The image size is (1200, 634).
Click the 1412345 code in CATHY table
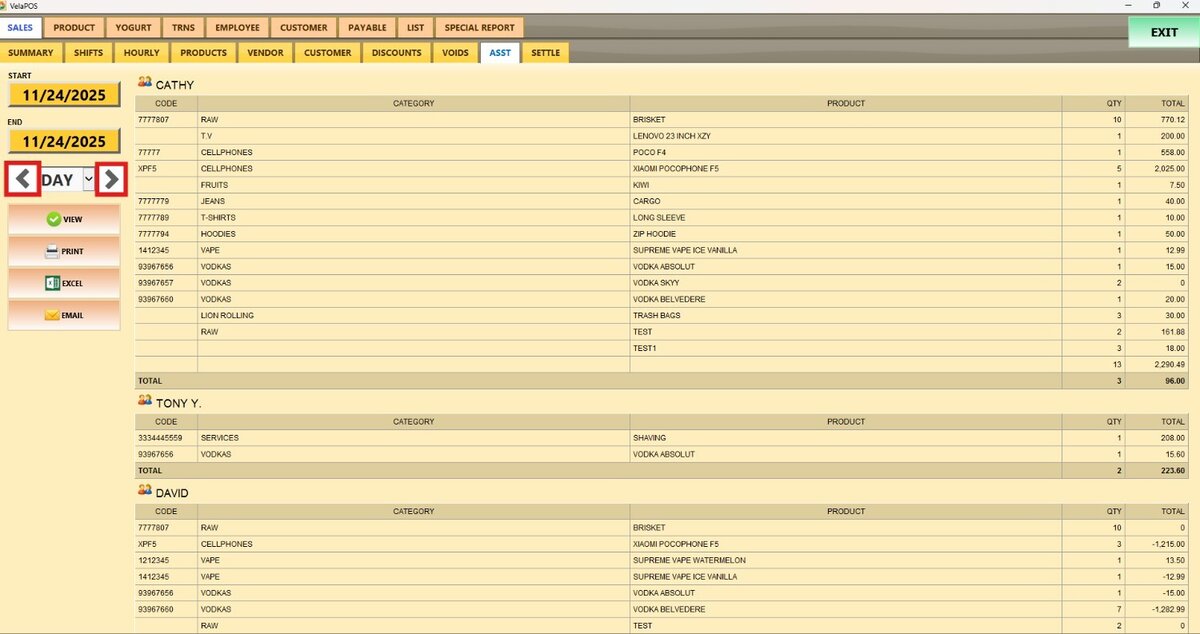pyautogui.click(x=153, y=250)
